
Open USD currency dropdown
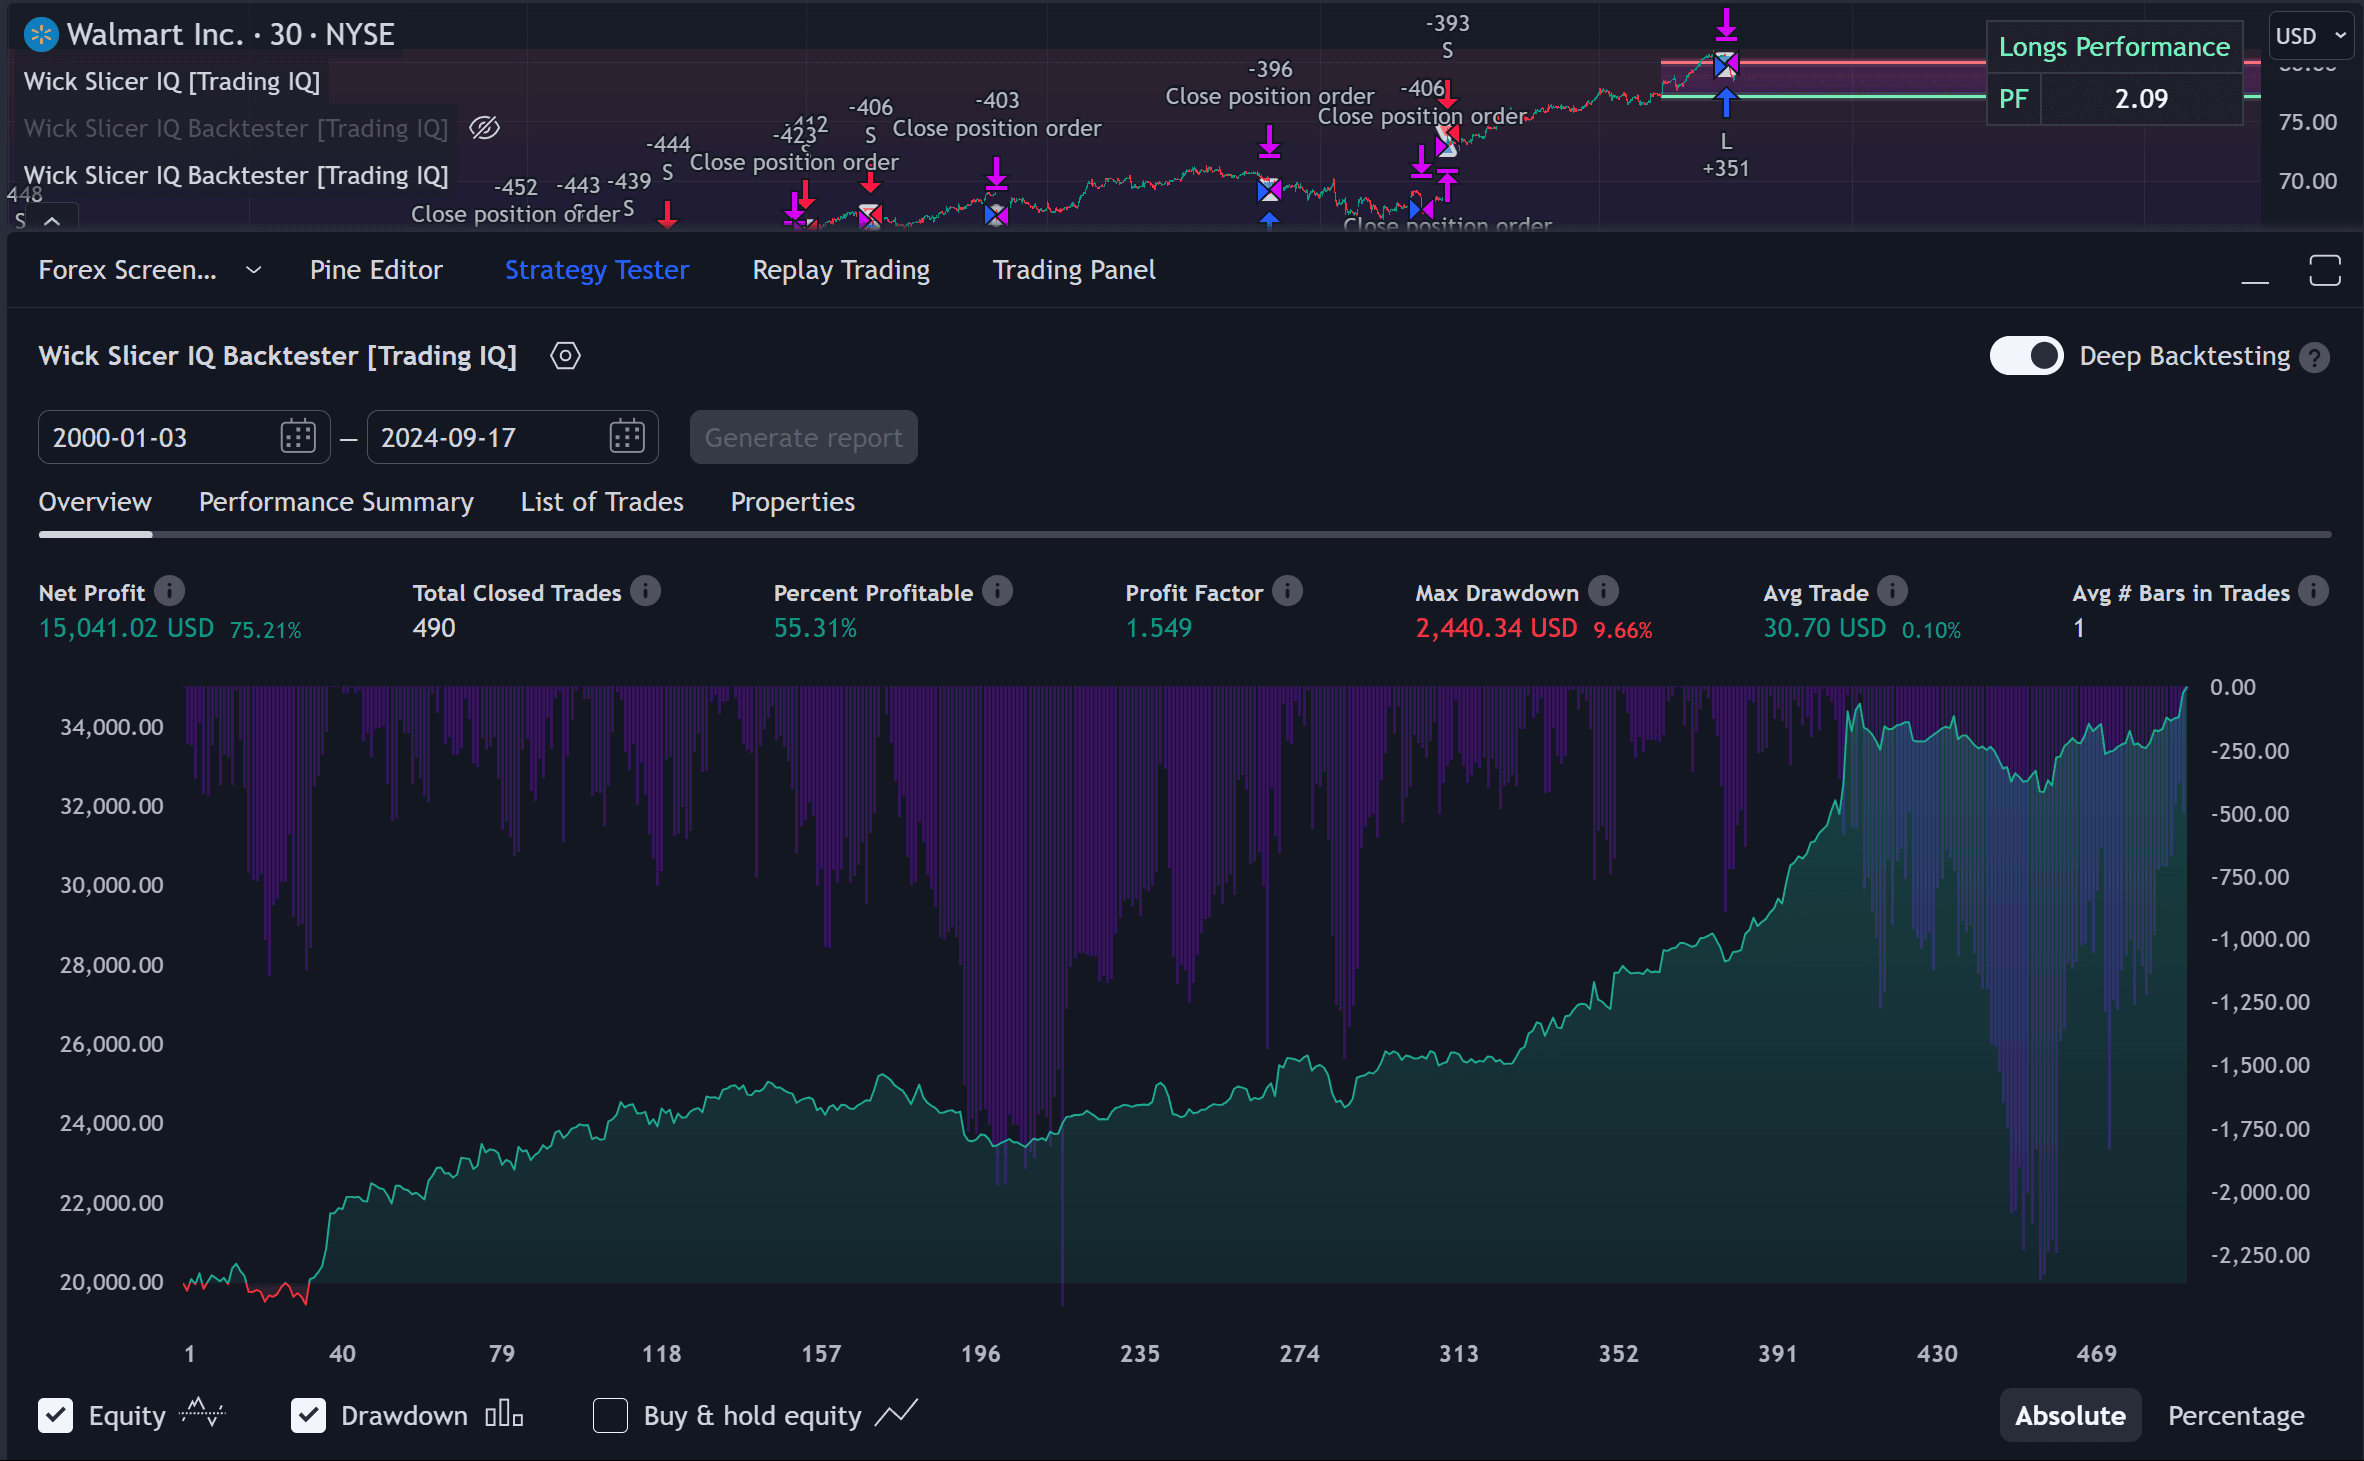pyautogui.click(x=2311, y=36)
